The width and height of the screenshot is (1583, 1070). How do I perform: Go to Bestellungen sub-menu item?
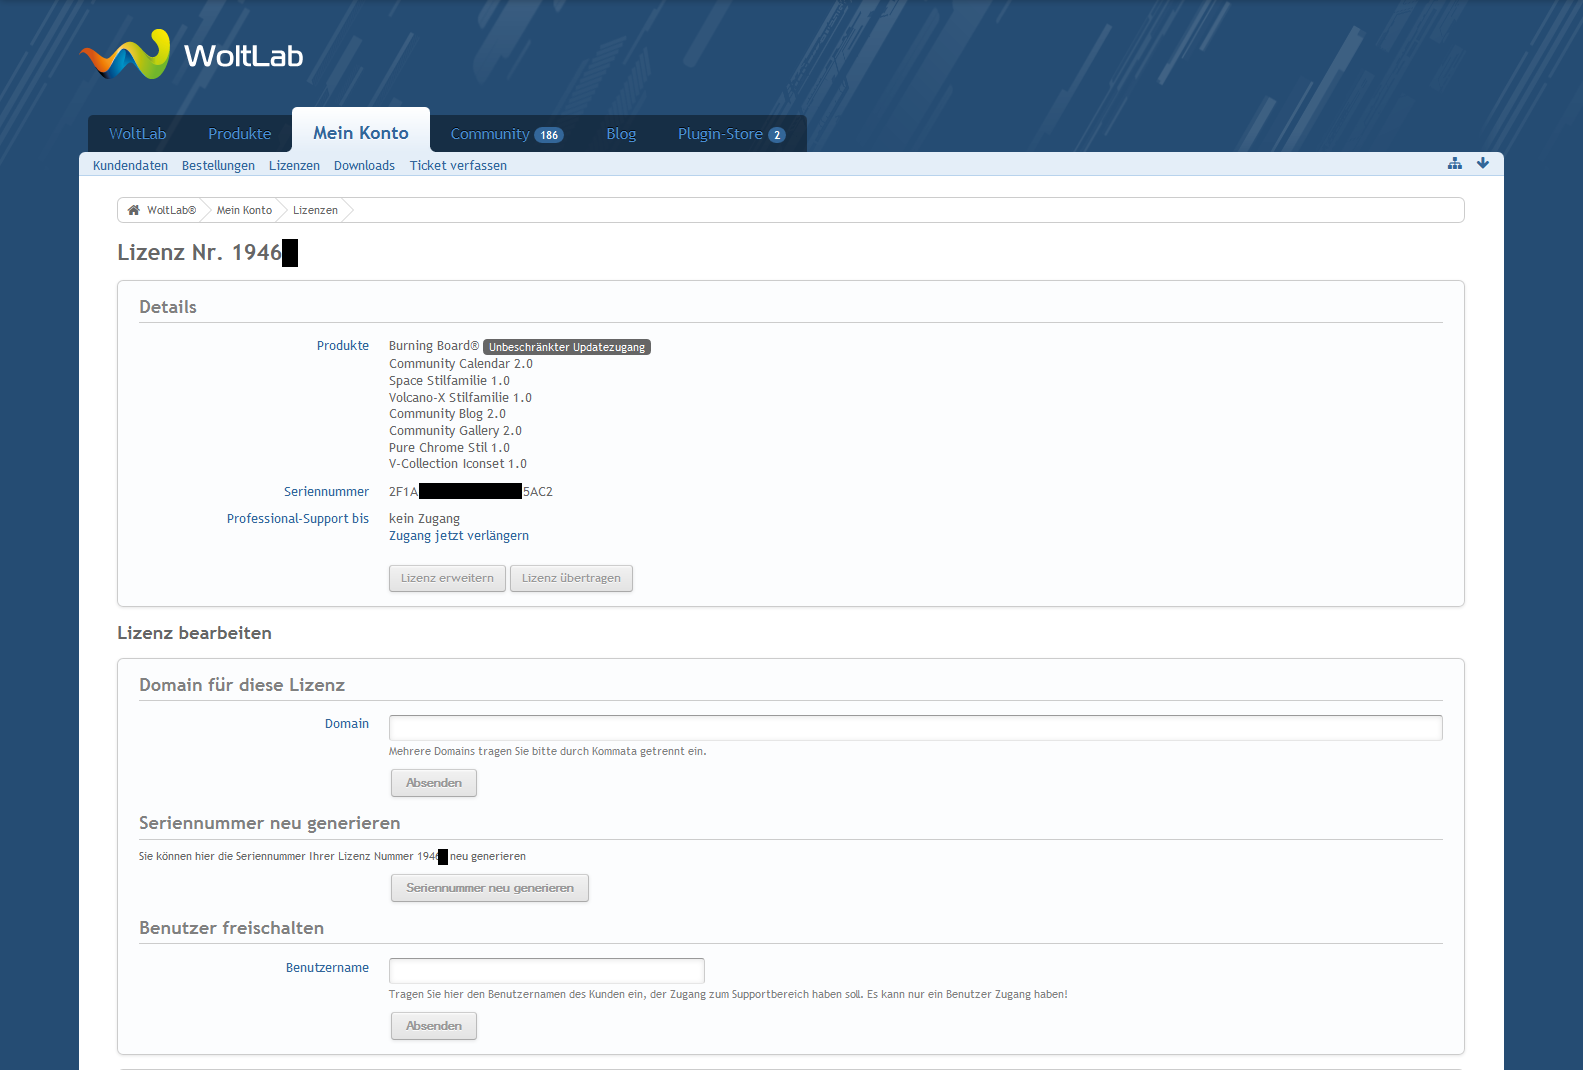pos(218,166)
